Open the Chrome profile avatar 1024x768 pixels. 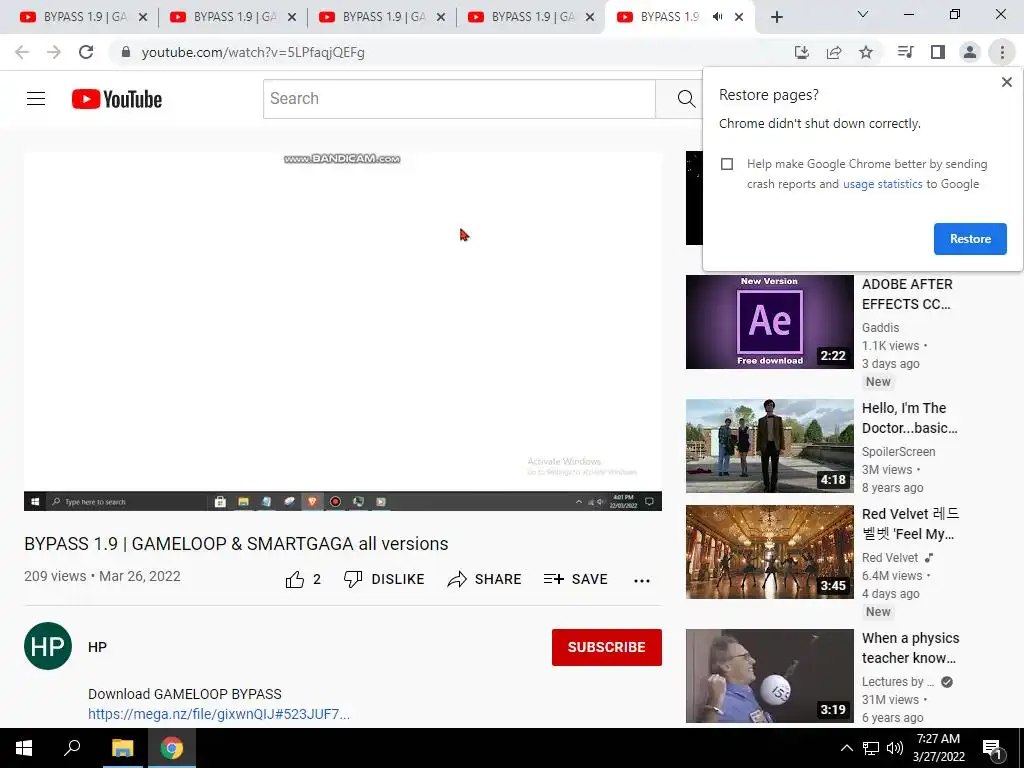970,52
